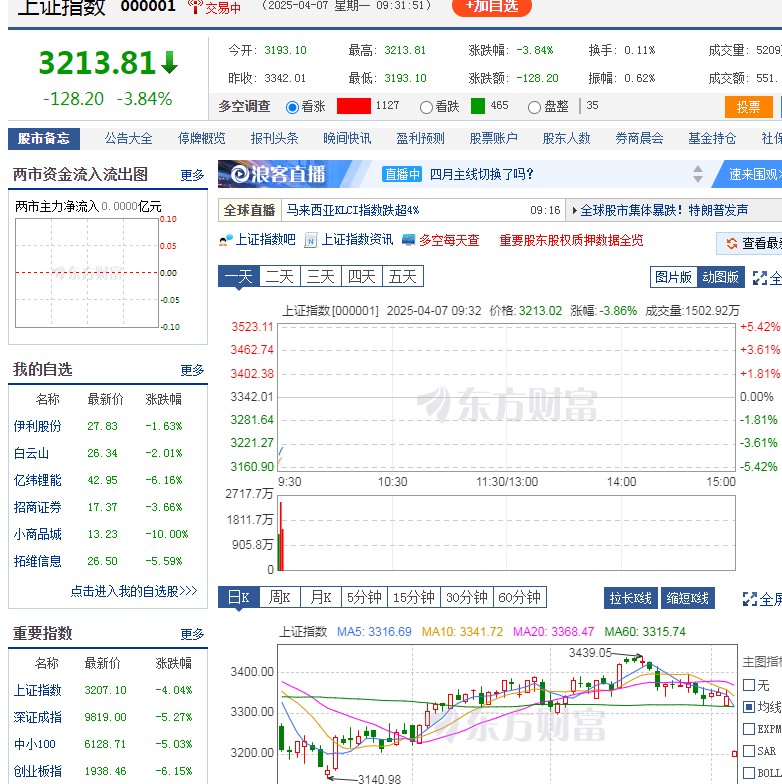Click the 上证指数资讯 news icon
The image size is (782, 784).
tap(311, 240)
